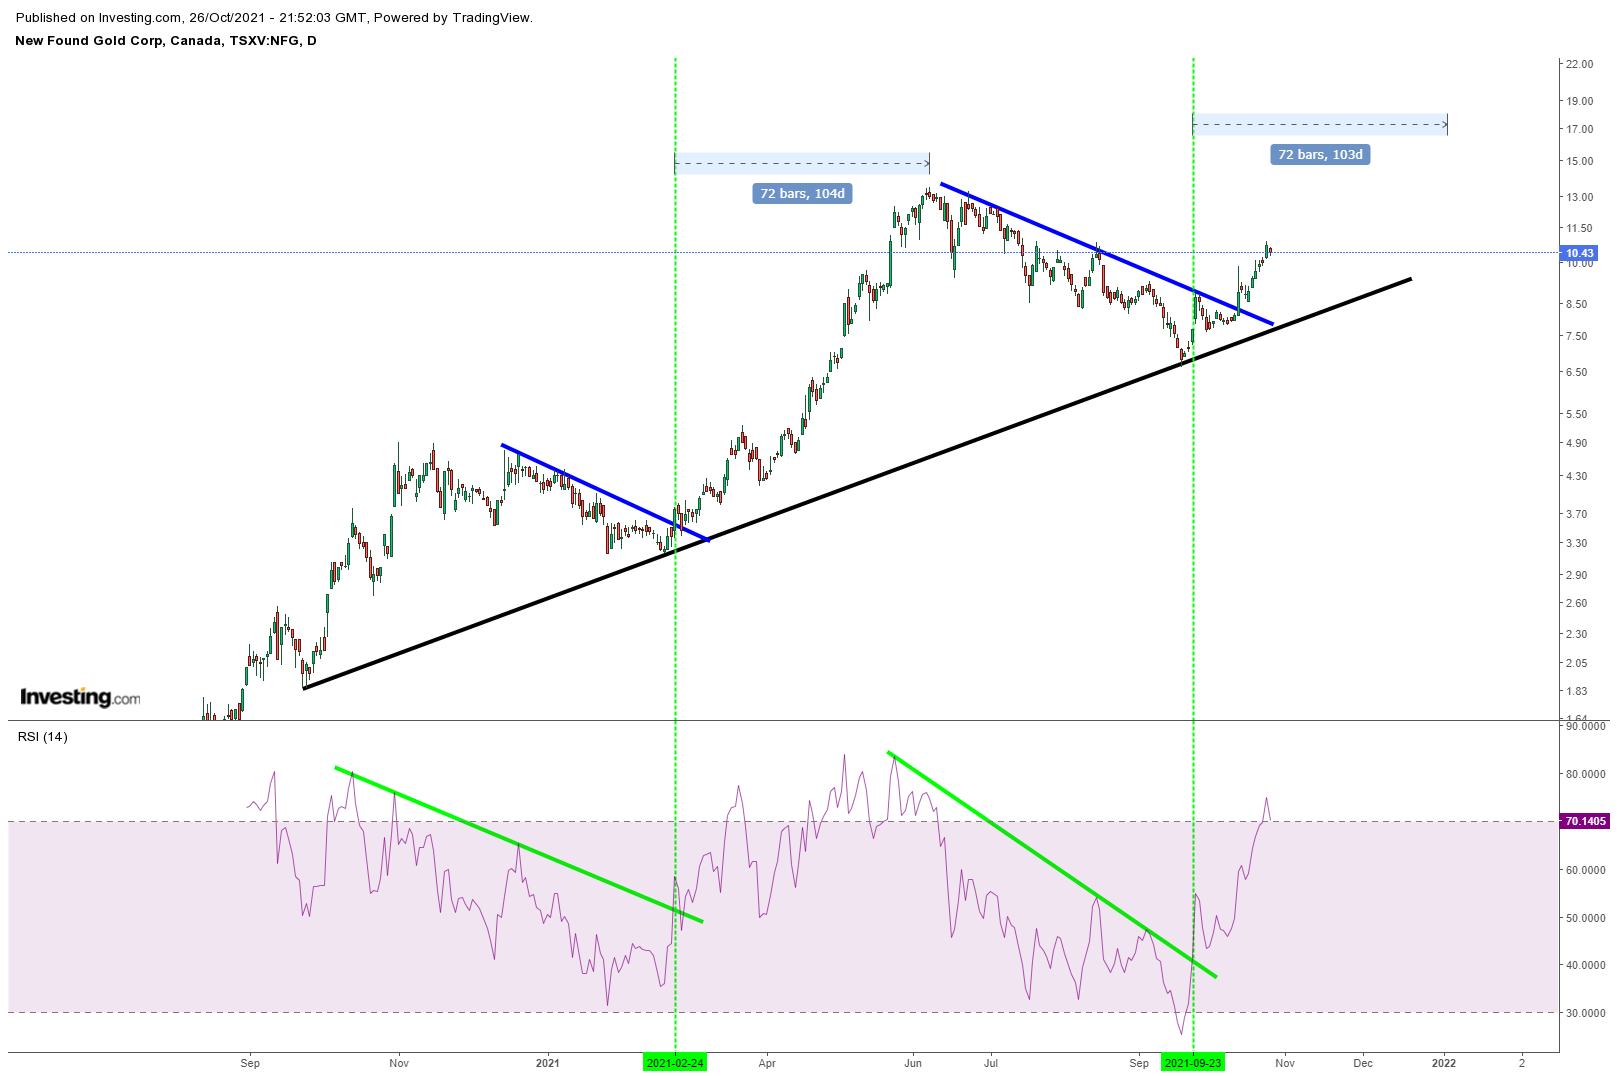Click the 15.00 price axis label
This screenshot has height=1076, width=1617.
click(1580, 161)
